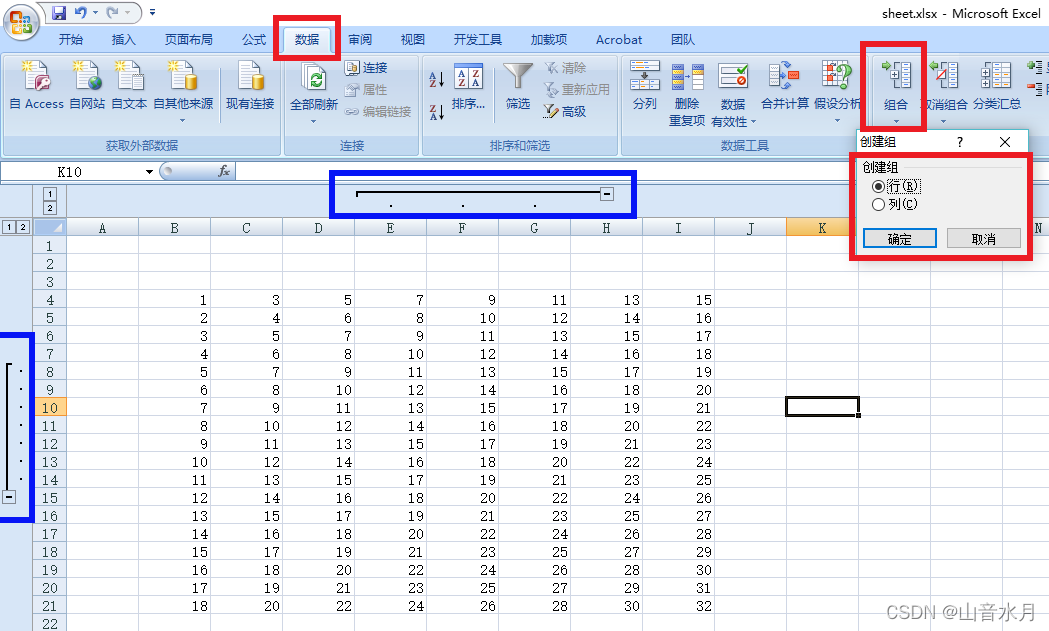The width and height of the screenshot is (1049, 631).
Task: Click cell B4 containing 1
Action: [175, 300]
